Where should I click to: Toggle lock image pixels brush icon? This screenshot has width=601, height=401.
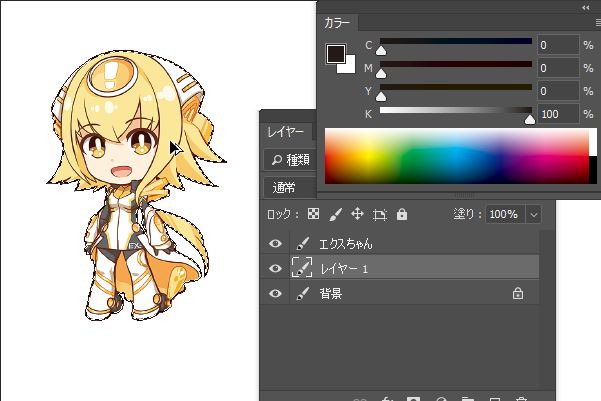click(x=335, y=214)
